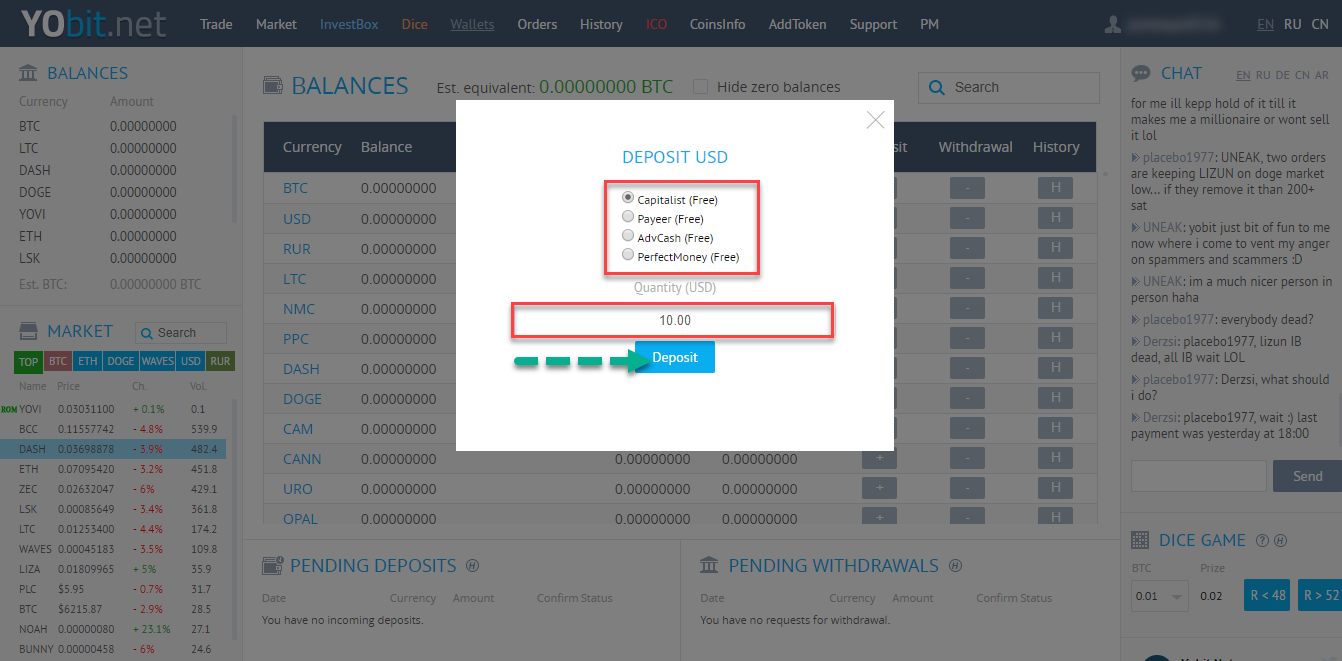Select the PerfectMoney (Free) payment option

click(628, 255)
